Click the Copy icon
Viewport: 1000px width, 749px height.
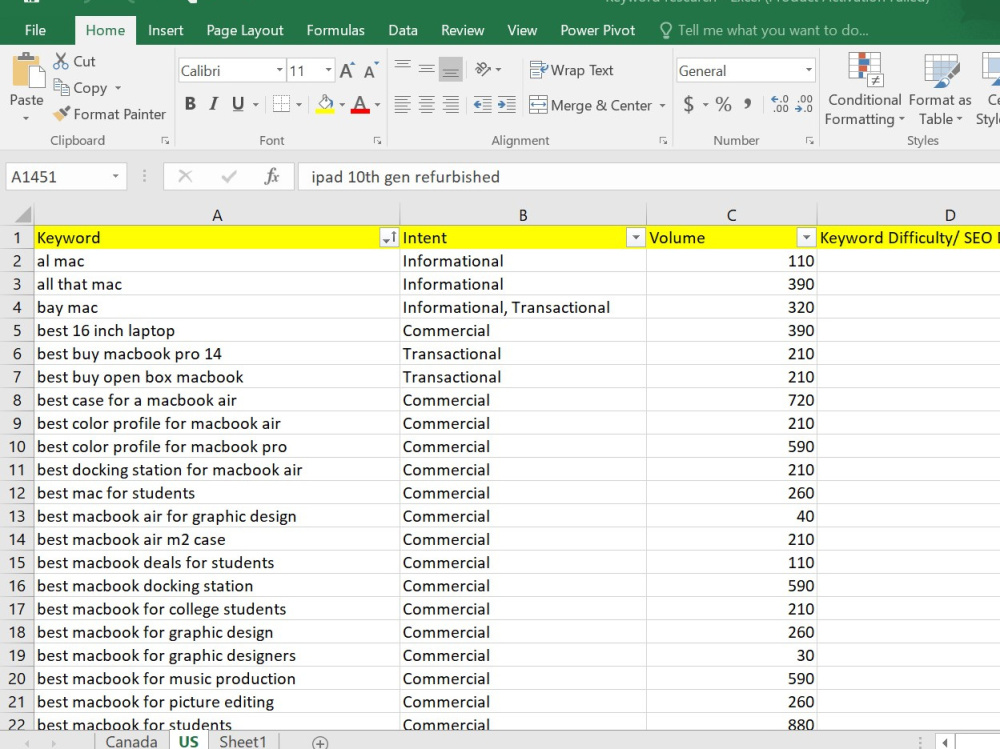coord(61,87)
